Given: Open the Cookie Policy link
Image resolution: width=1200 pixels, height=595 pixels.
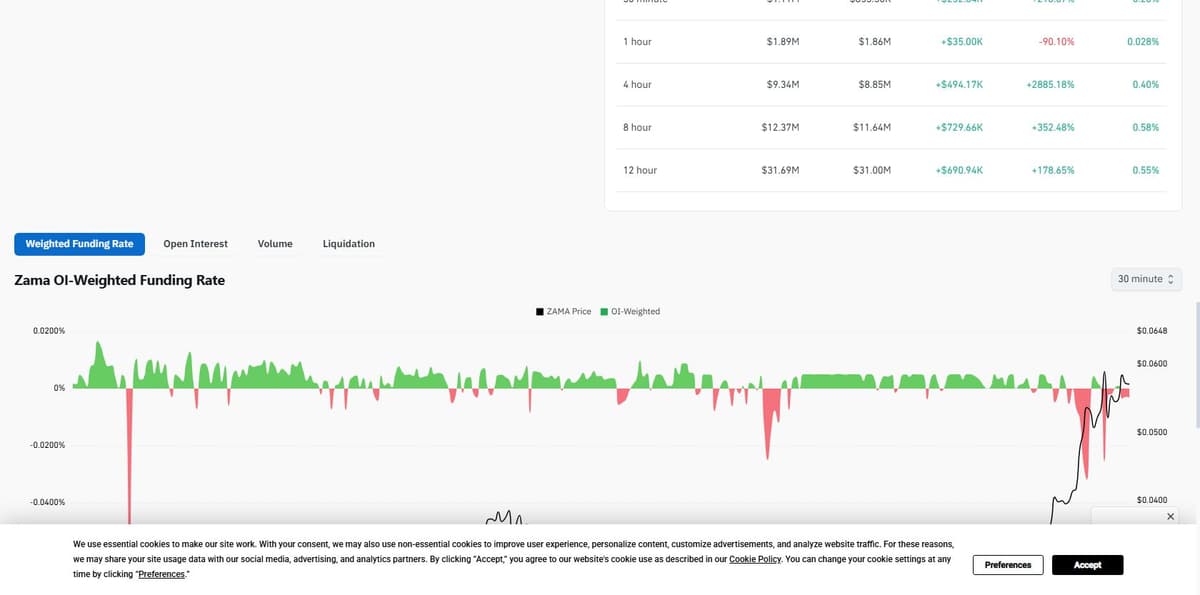Looking at the screenshot, I should point(755,559).
